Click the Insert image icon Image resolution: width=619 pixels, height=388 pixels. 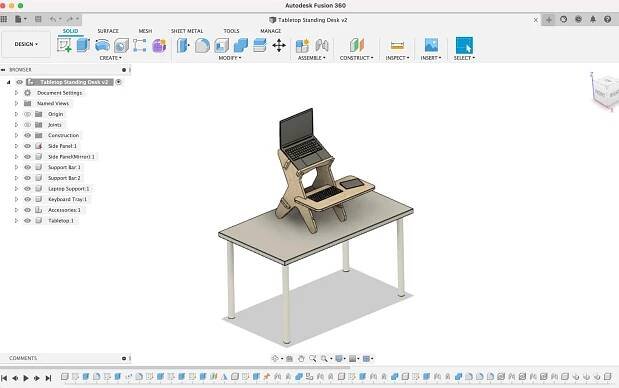click(431, 45)
